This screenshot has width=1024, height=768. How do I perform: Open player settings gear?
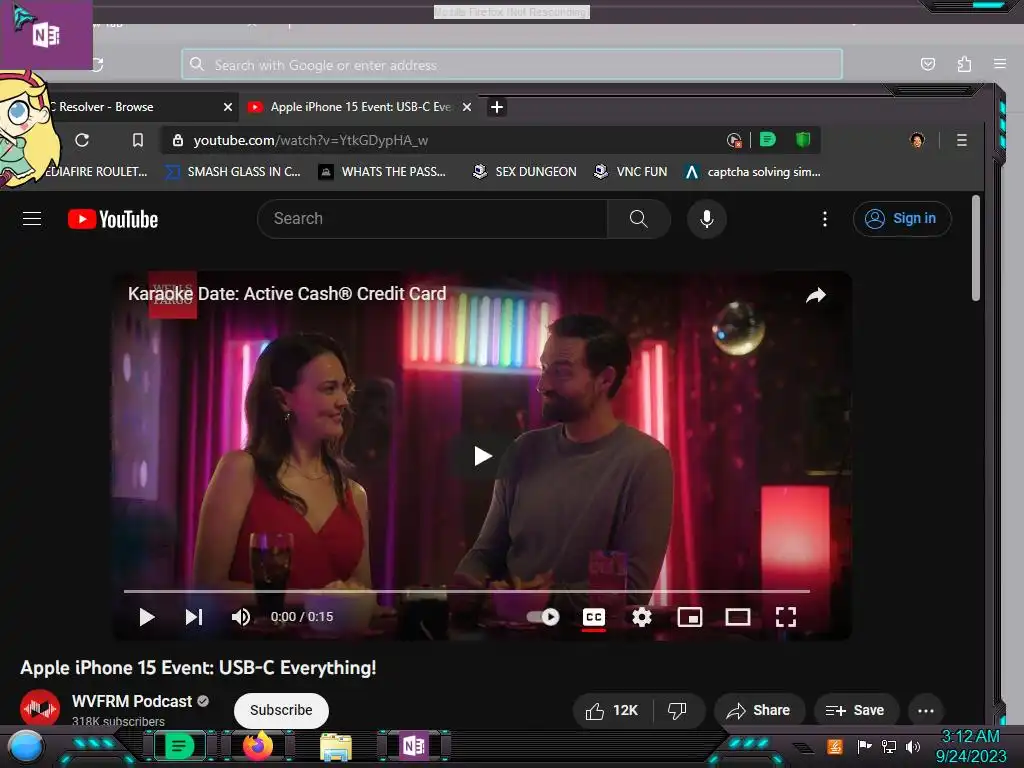[642, 617]
